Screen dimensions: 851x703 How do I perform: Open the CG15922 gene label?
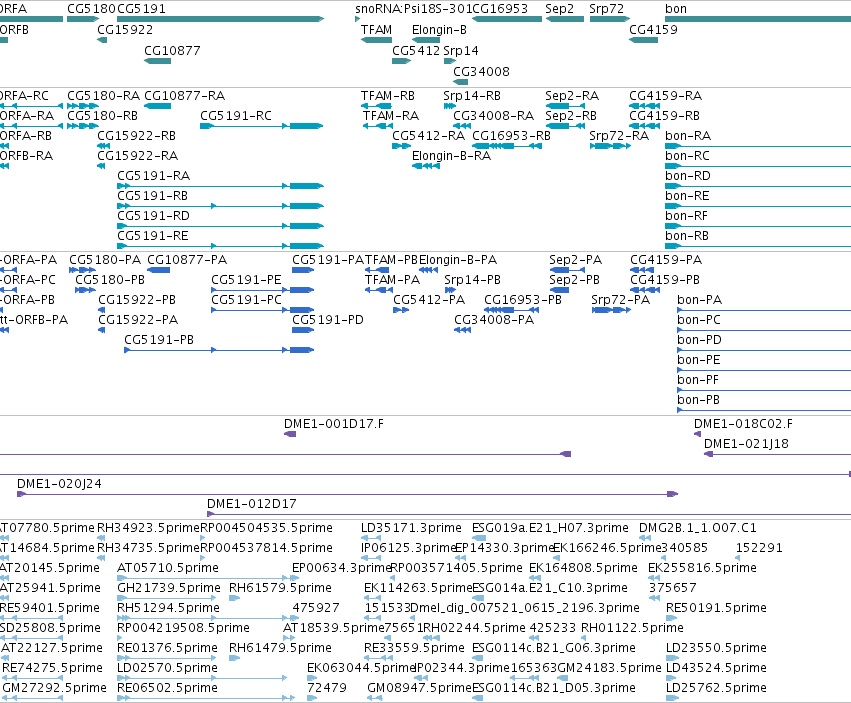(125, 29)
